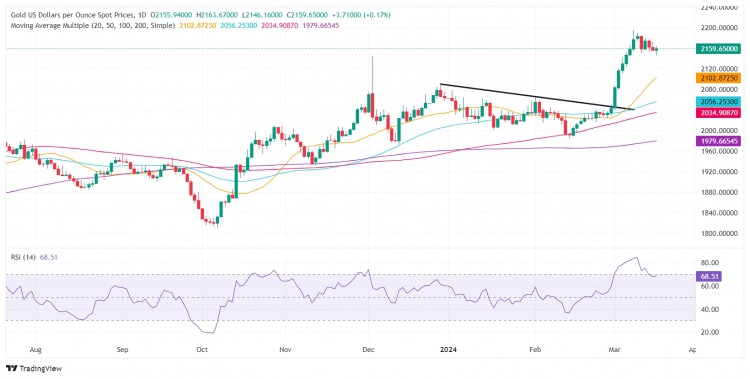
Task: Click the Aug label on time axis
Action: 35,350
